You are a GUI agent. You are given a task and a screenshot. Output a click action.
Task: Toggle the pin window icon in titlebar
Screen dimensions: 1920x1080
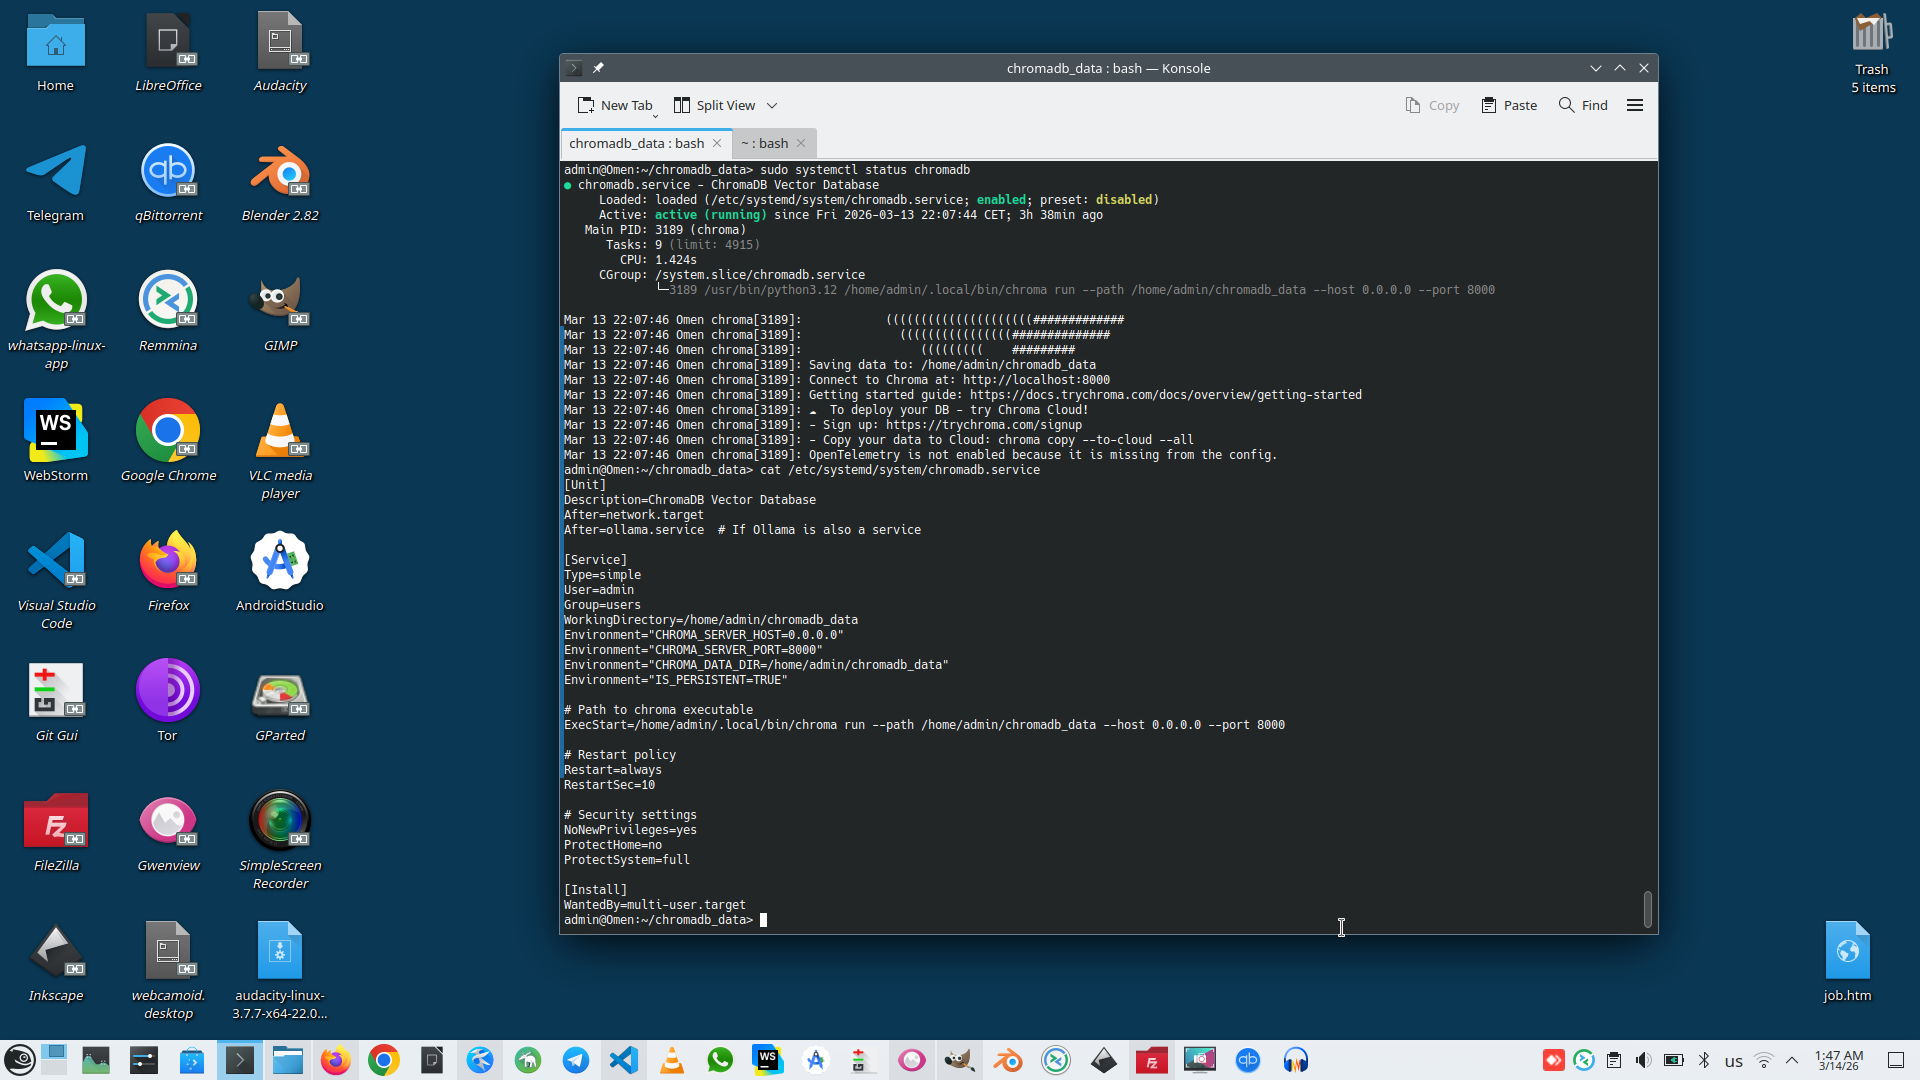pos(598,68)
